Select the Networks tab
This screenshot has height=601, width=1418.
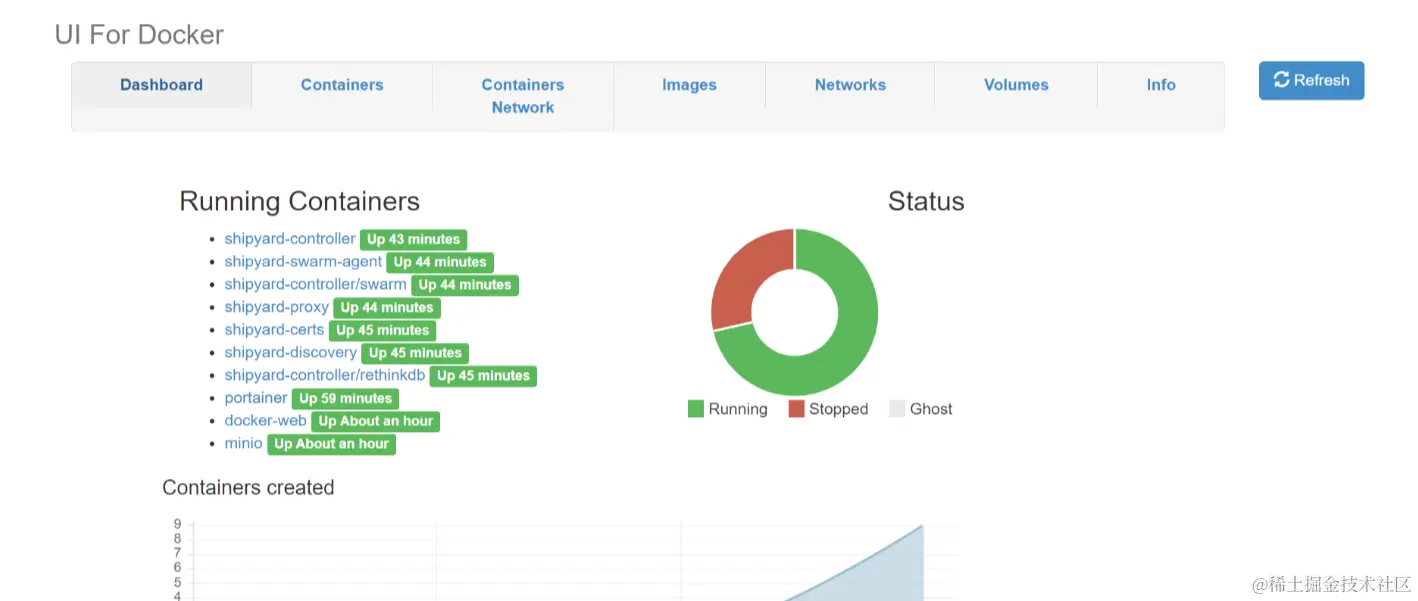point(850,85)
